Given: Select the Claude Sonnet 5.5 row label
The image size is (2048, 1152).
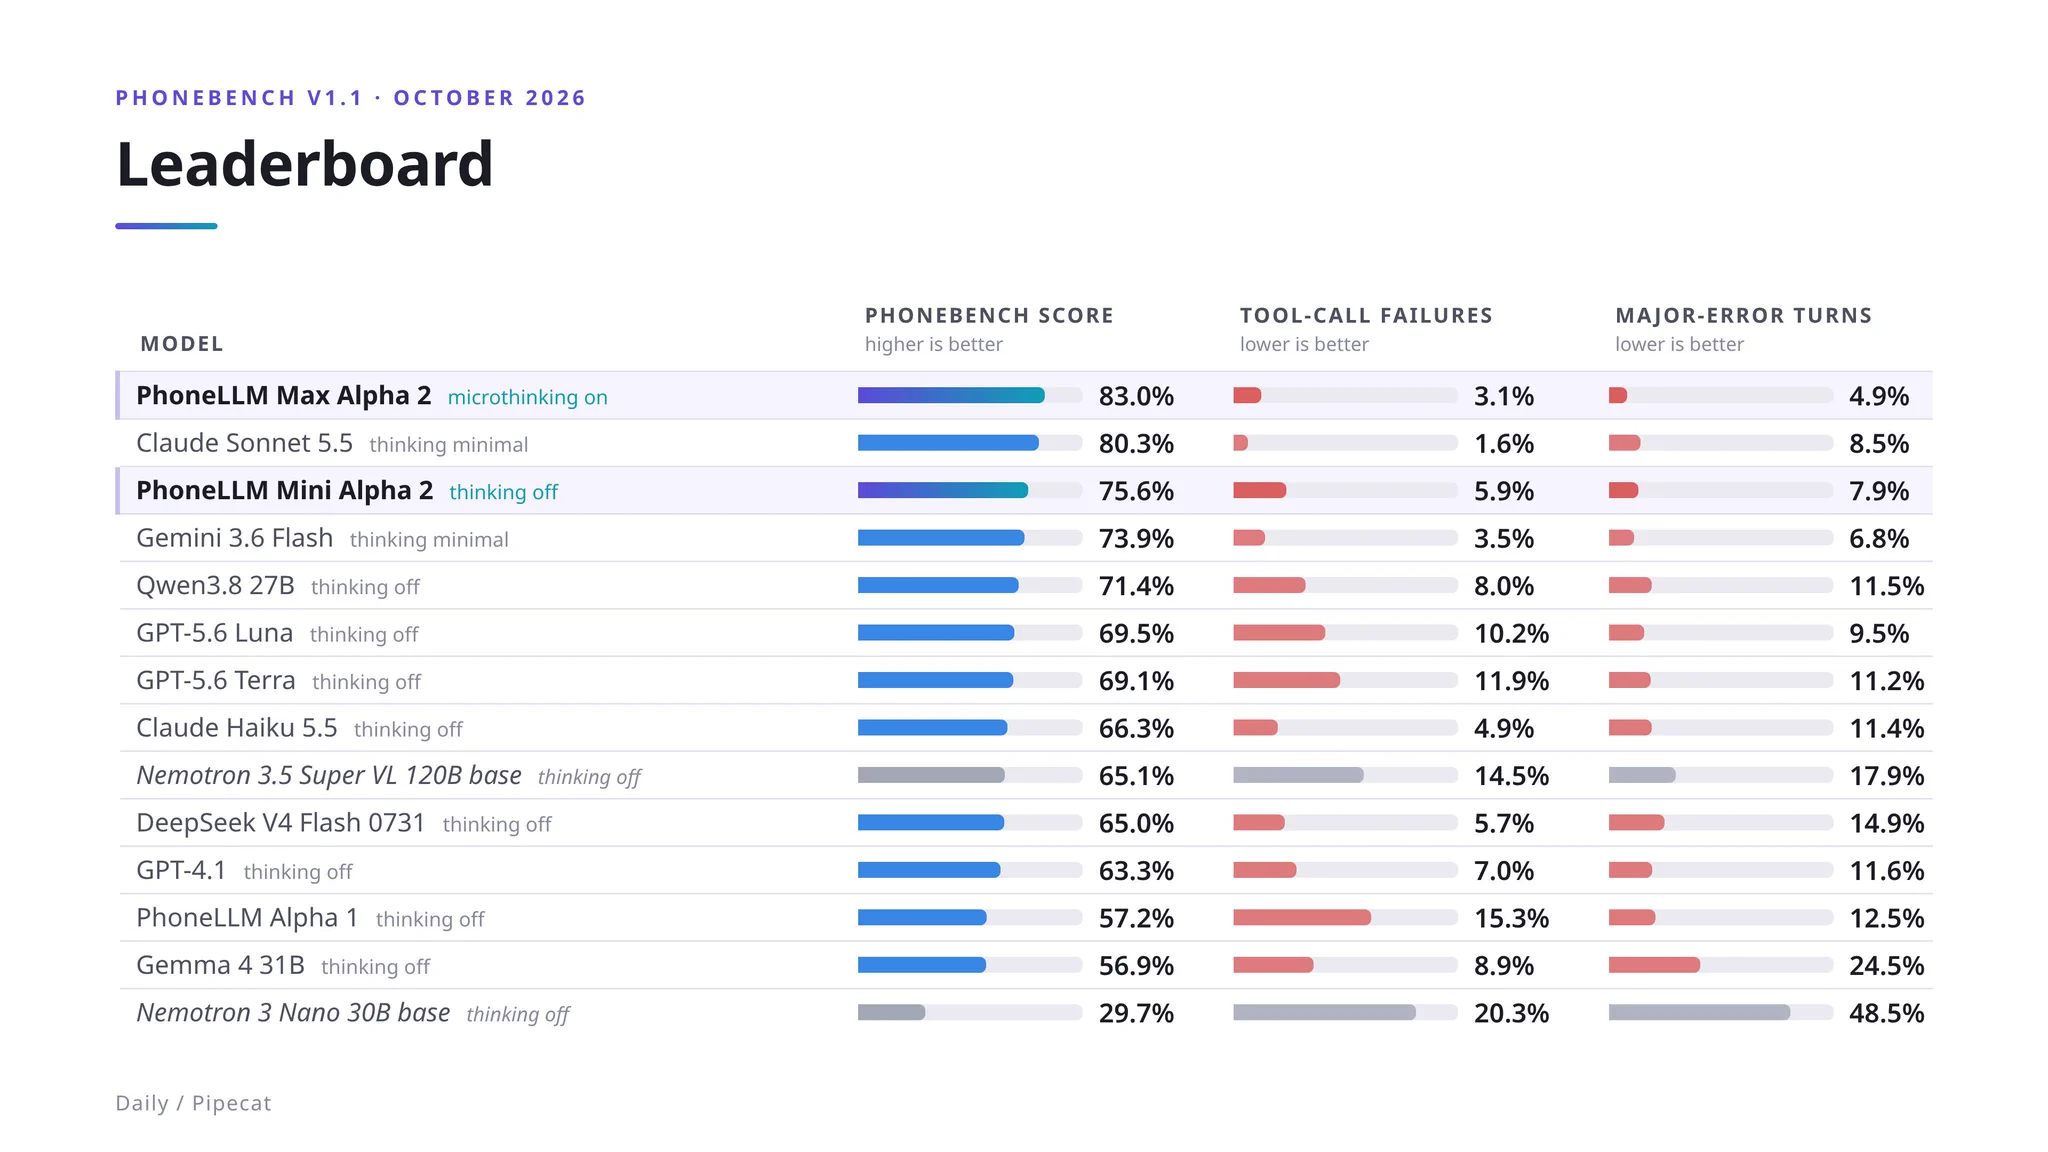Looking at the screenshot, I should (244, 443).
